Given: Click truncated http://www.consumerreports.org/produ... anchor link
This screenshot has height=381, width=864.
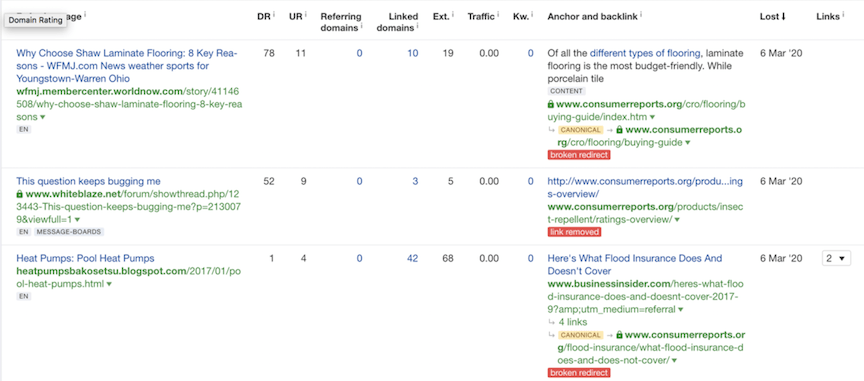Looking at the screenshot, I should [x=646, y=187].
